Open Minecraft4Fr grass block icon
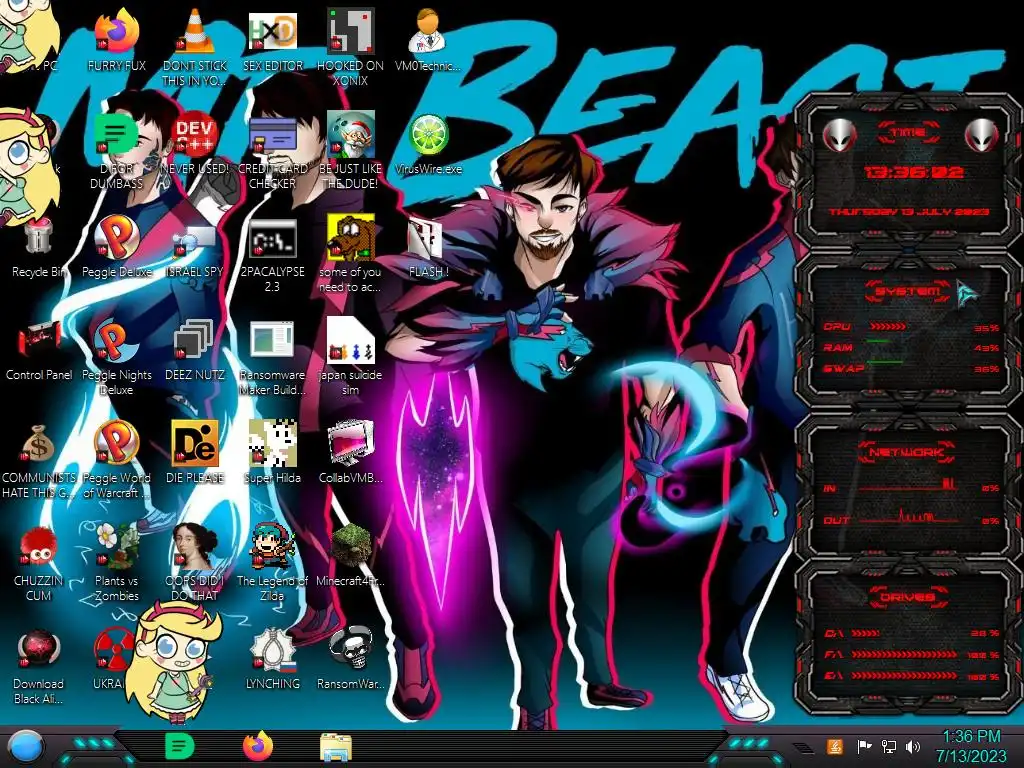The width and height of the screenshot is (1024, 768). pyautogui.click(x=350, y=546)
